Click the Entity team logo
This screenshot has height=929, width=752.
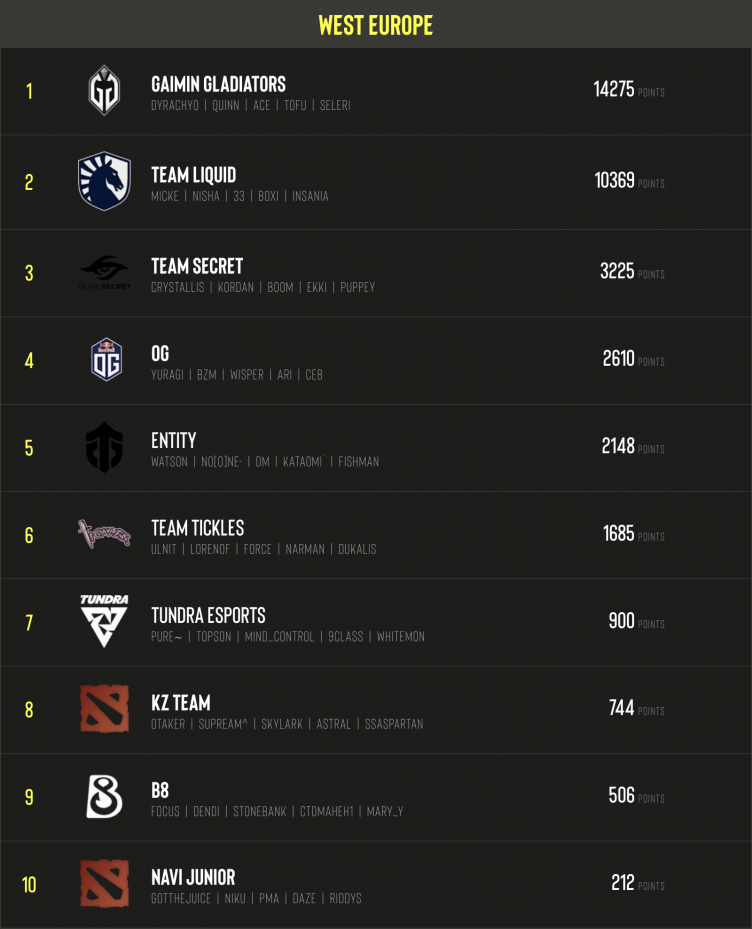pyautogui.click(x=104, y=447)
